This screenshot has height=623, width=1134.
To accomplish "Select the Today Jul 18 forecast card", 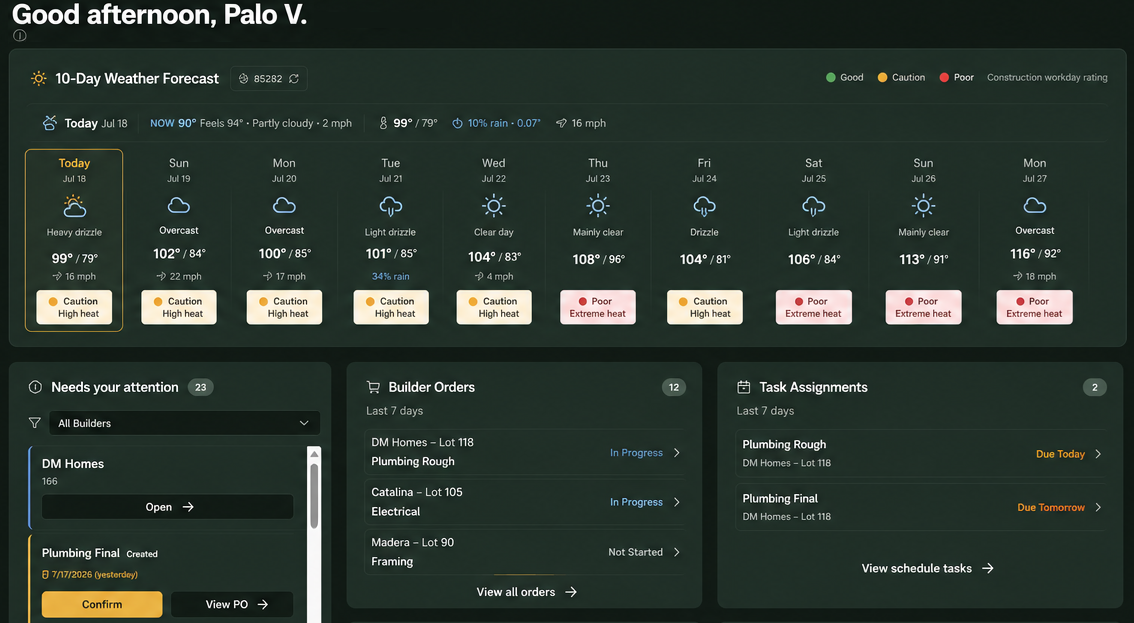I will [x=74, y=240].
